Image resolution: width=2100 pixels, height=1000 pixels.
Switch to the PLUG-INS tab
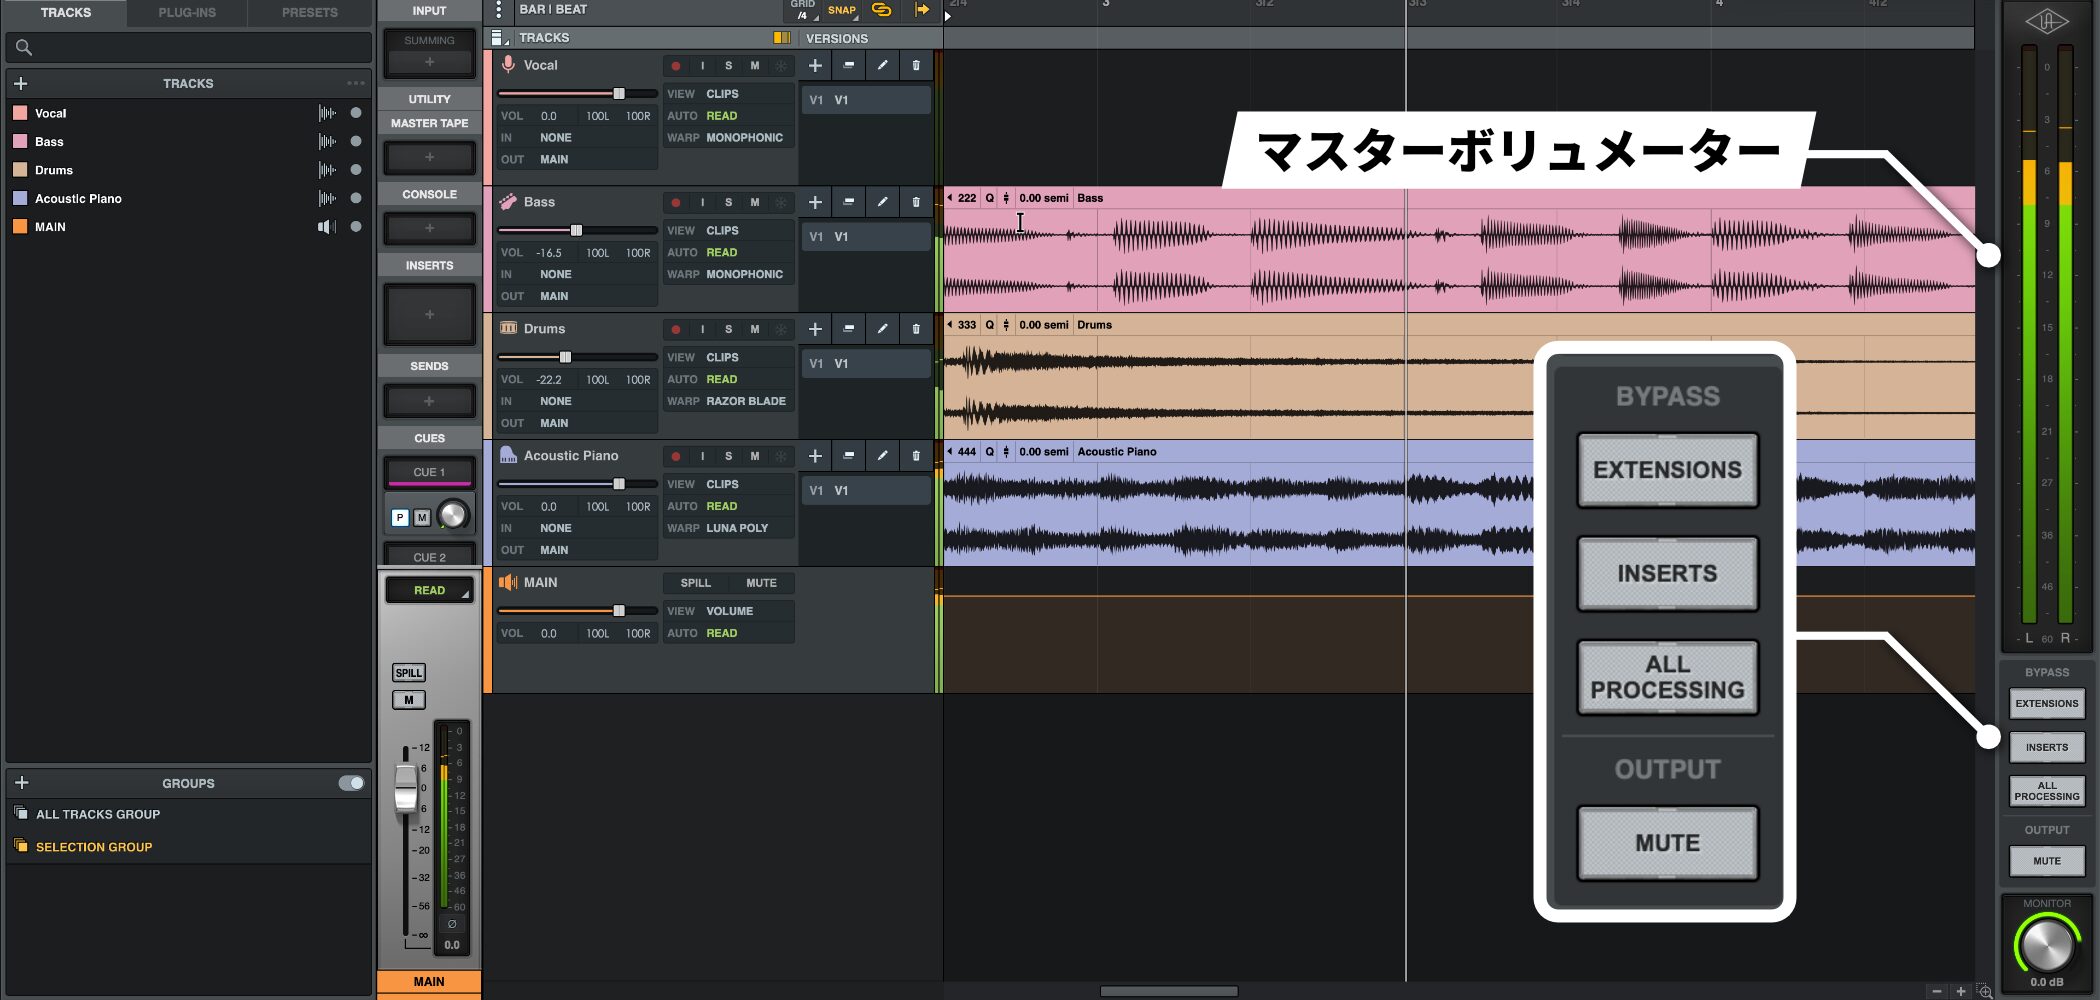(187, 13)
